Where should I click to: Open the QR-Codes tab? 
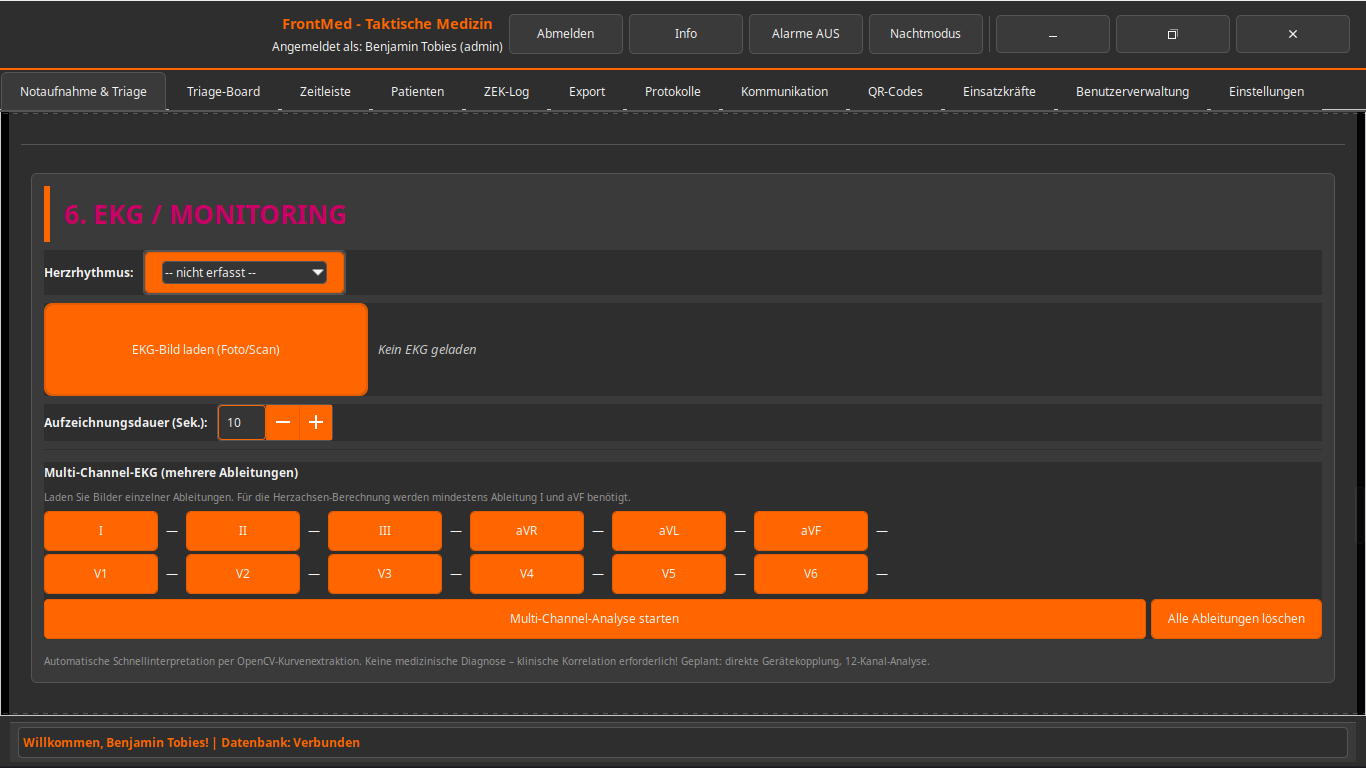(895, 92)
